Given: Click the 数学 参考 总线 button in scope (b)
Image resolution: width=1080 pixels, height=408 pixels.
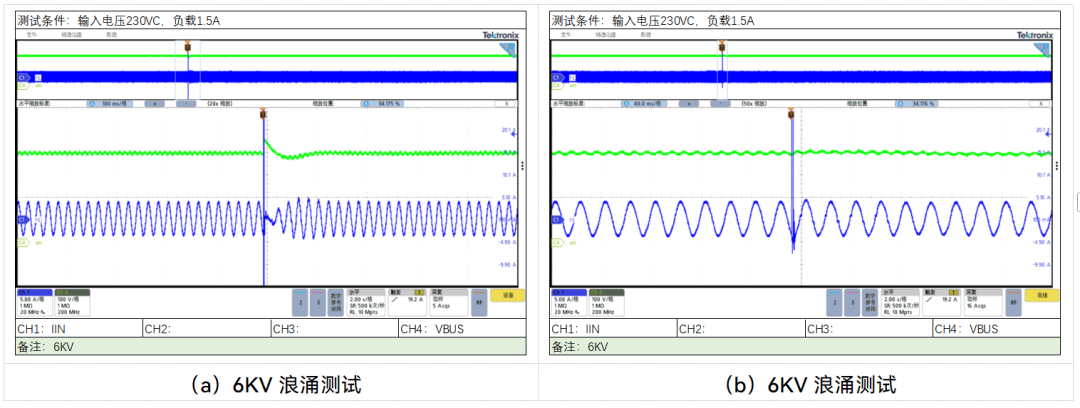Looking at the screenshot, I should pyautogui.click(x=869, y=302).
